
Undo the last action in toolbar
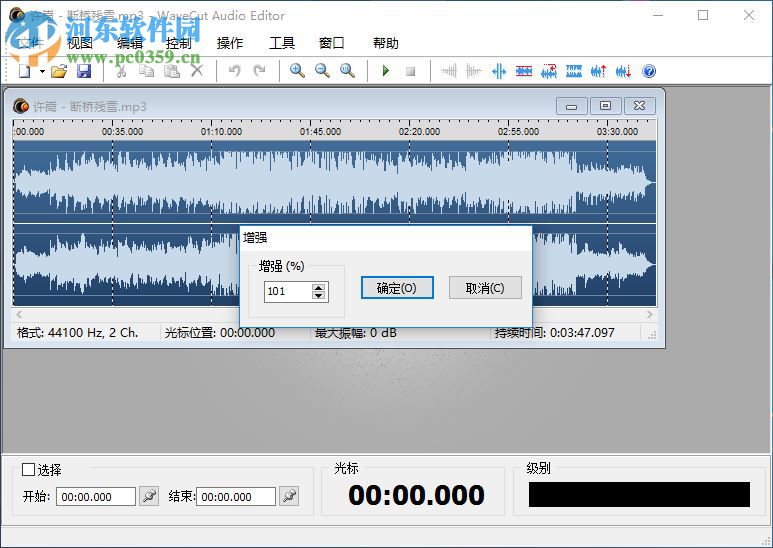coord(234,71)
